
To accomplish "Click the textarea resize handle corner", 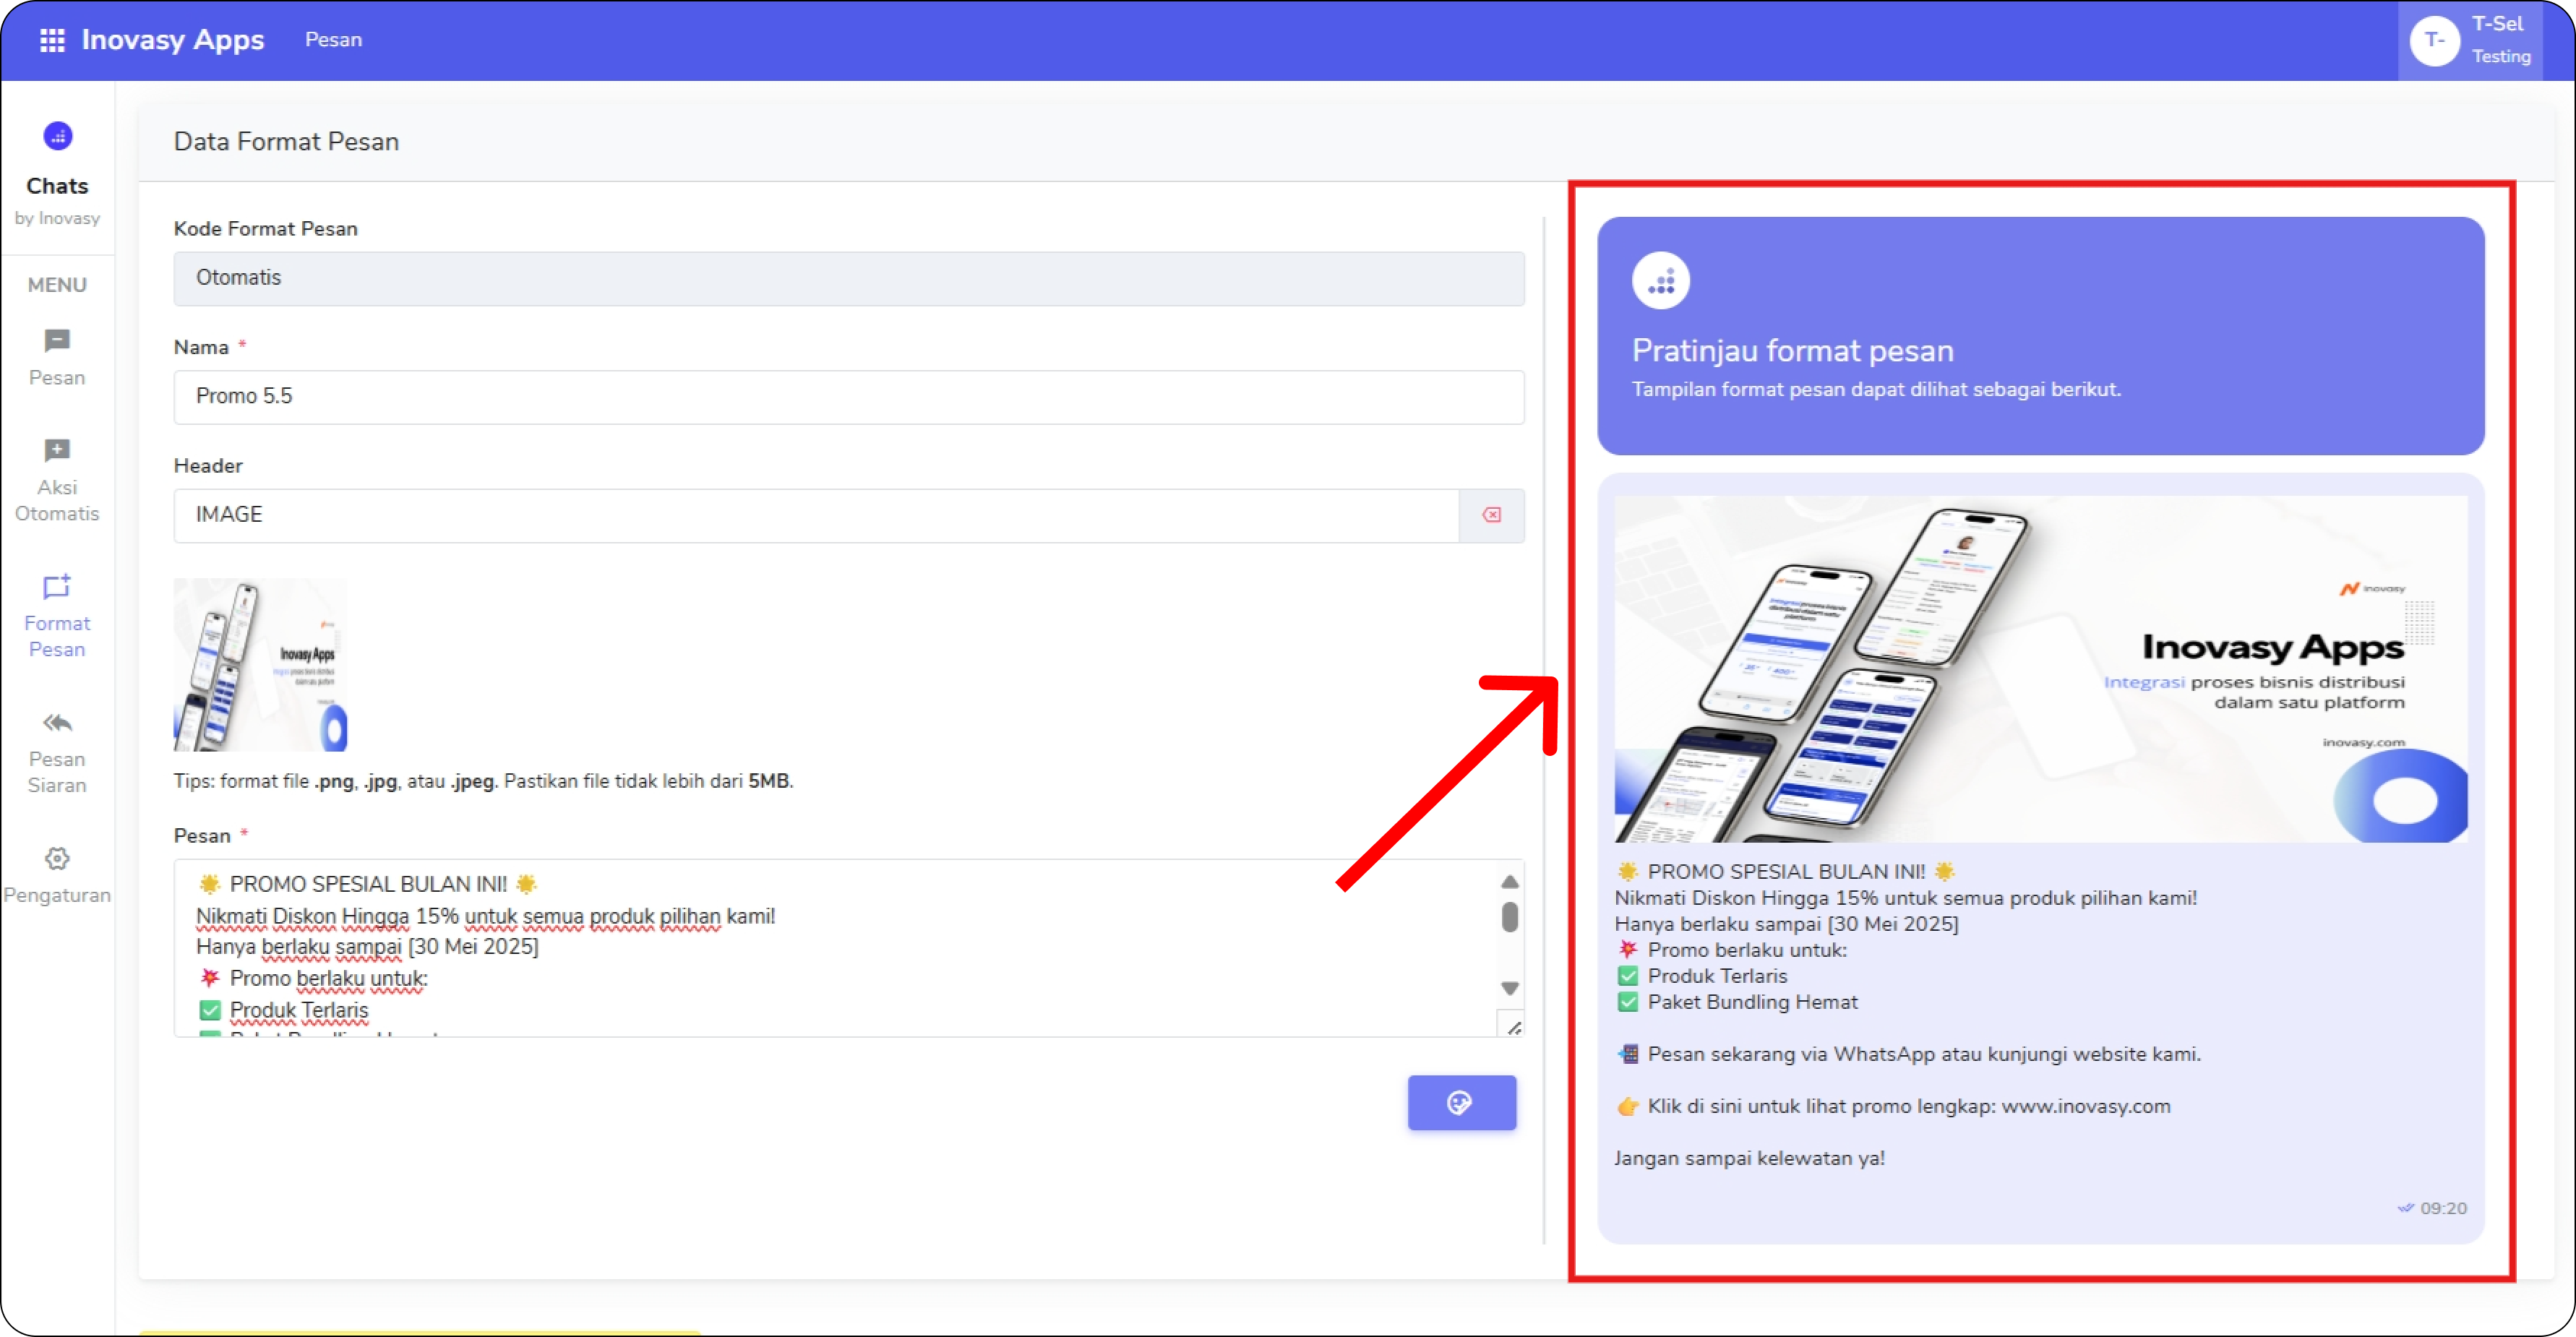I will tap(1514, 1028).
